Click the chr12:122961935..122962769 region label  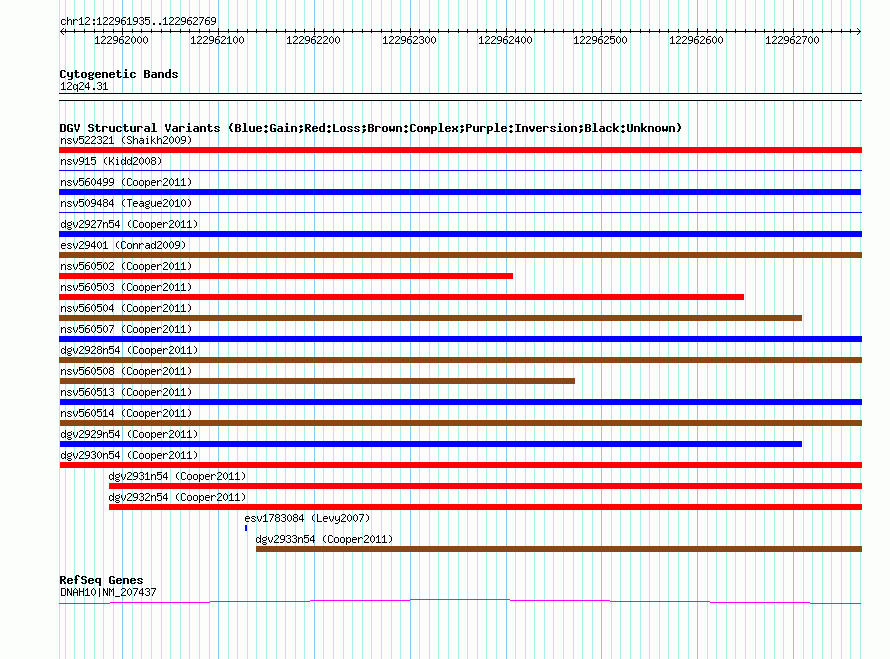(138, 21)
